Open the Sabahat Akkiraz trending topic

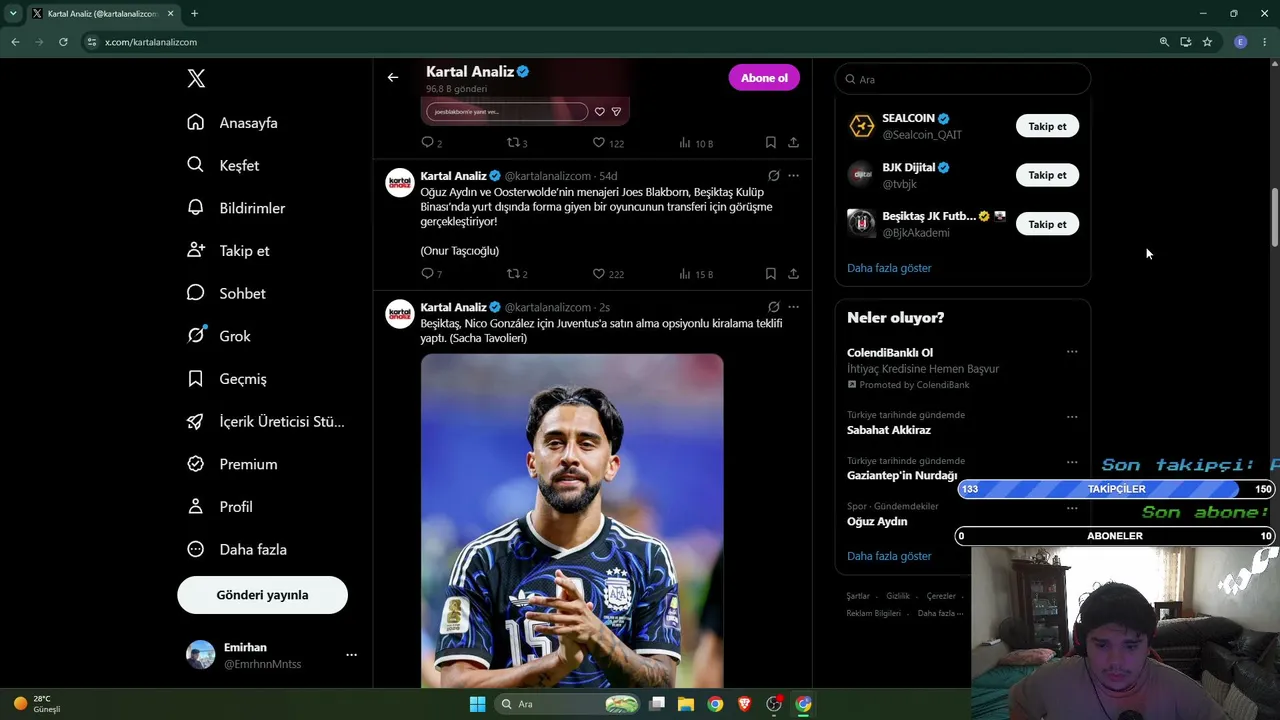click(x=889, y=430)
